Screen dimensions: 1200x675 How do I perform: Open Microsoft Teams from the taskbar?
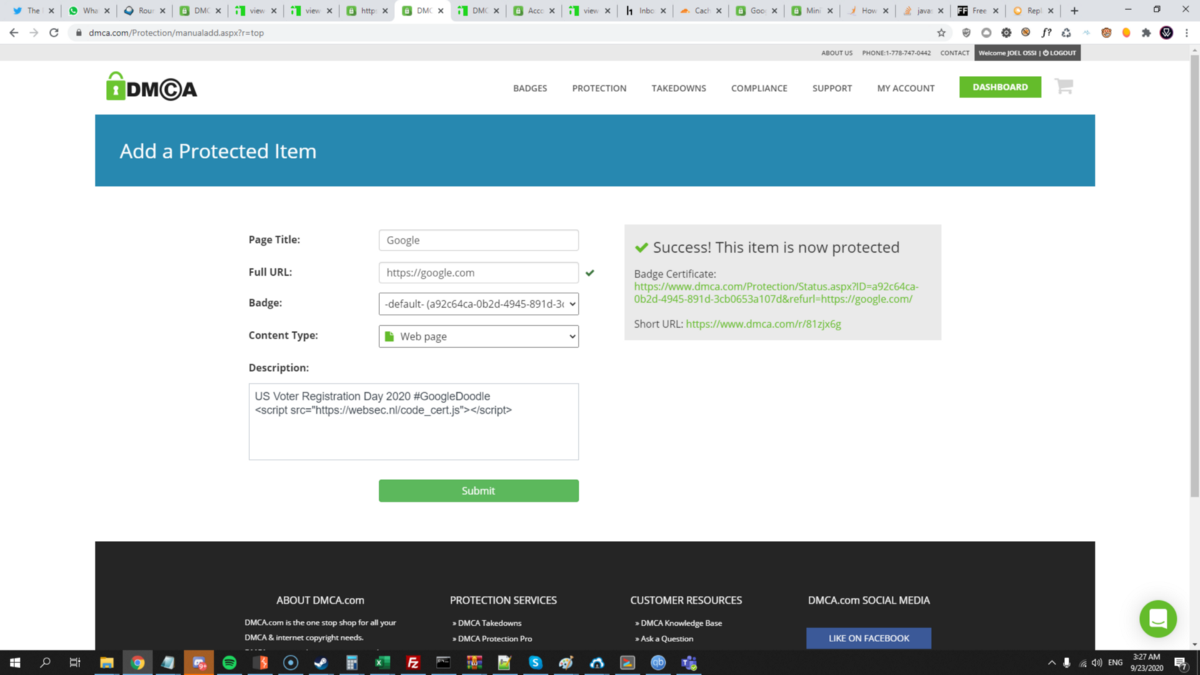[688, 662]
